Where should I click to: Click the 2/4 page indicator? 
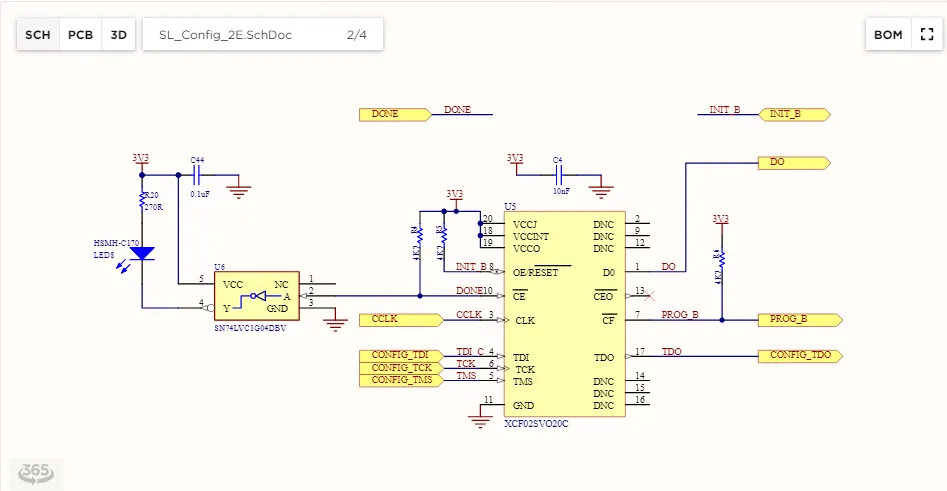[x=356, y=34]
